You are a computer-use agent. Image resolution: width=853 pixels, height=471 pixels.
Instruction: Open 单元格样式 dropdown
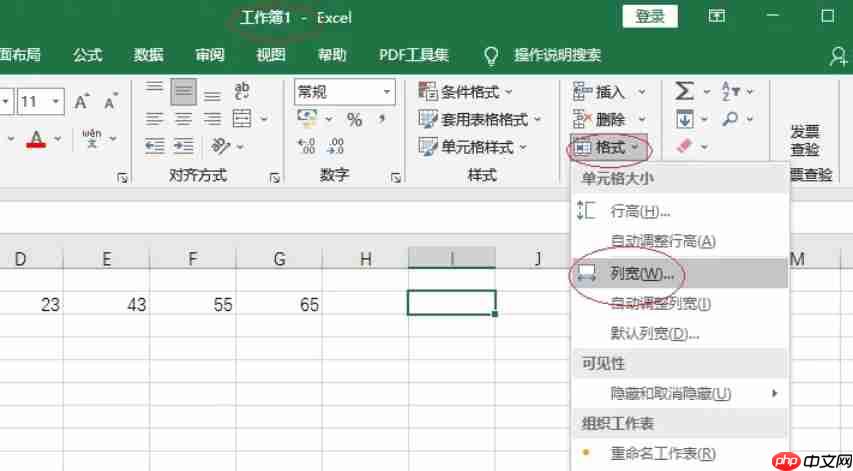point(472,146)
